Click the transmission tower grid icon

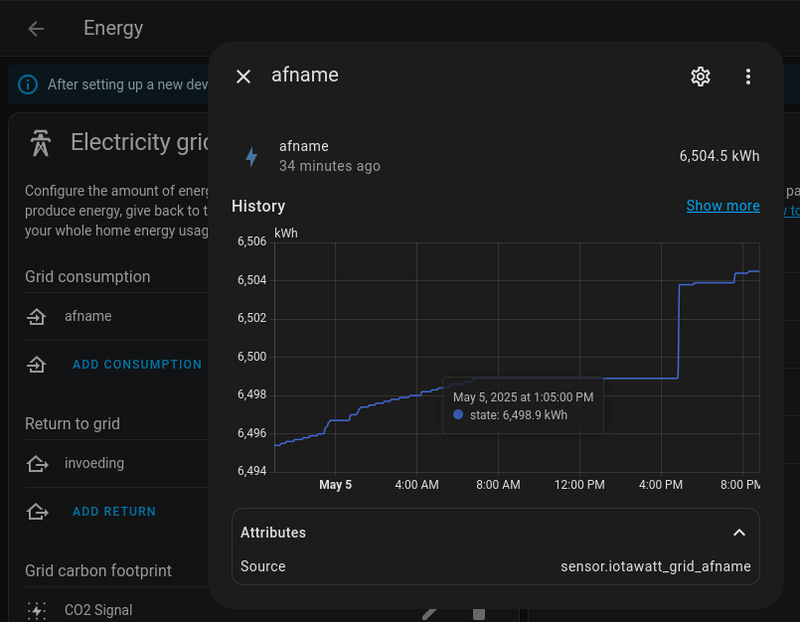[40, 142]
